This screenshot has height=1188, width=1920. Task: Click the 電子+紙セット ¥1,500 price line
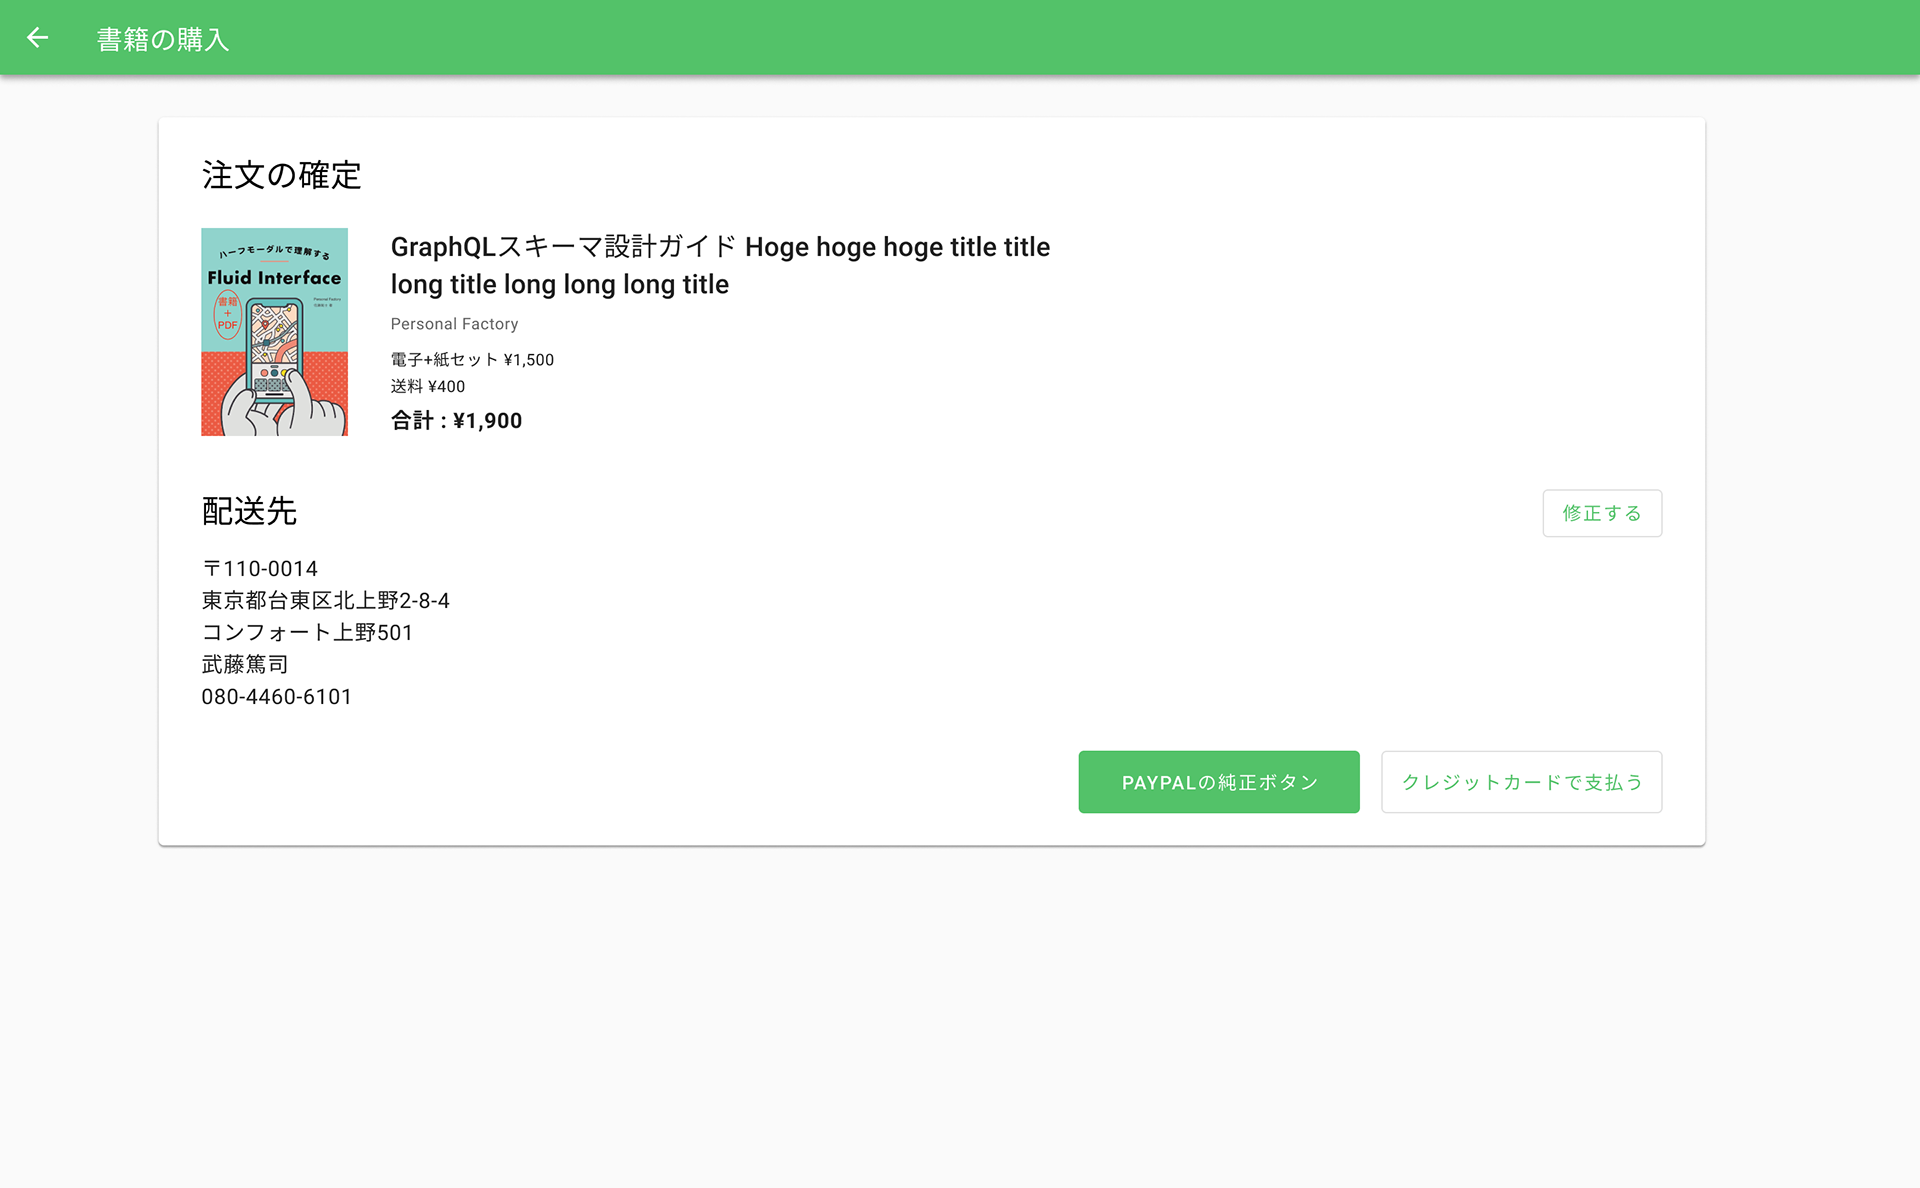click(x=472, y=360)
